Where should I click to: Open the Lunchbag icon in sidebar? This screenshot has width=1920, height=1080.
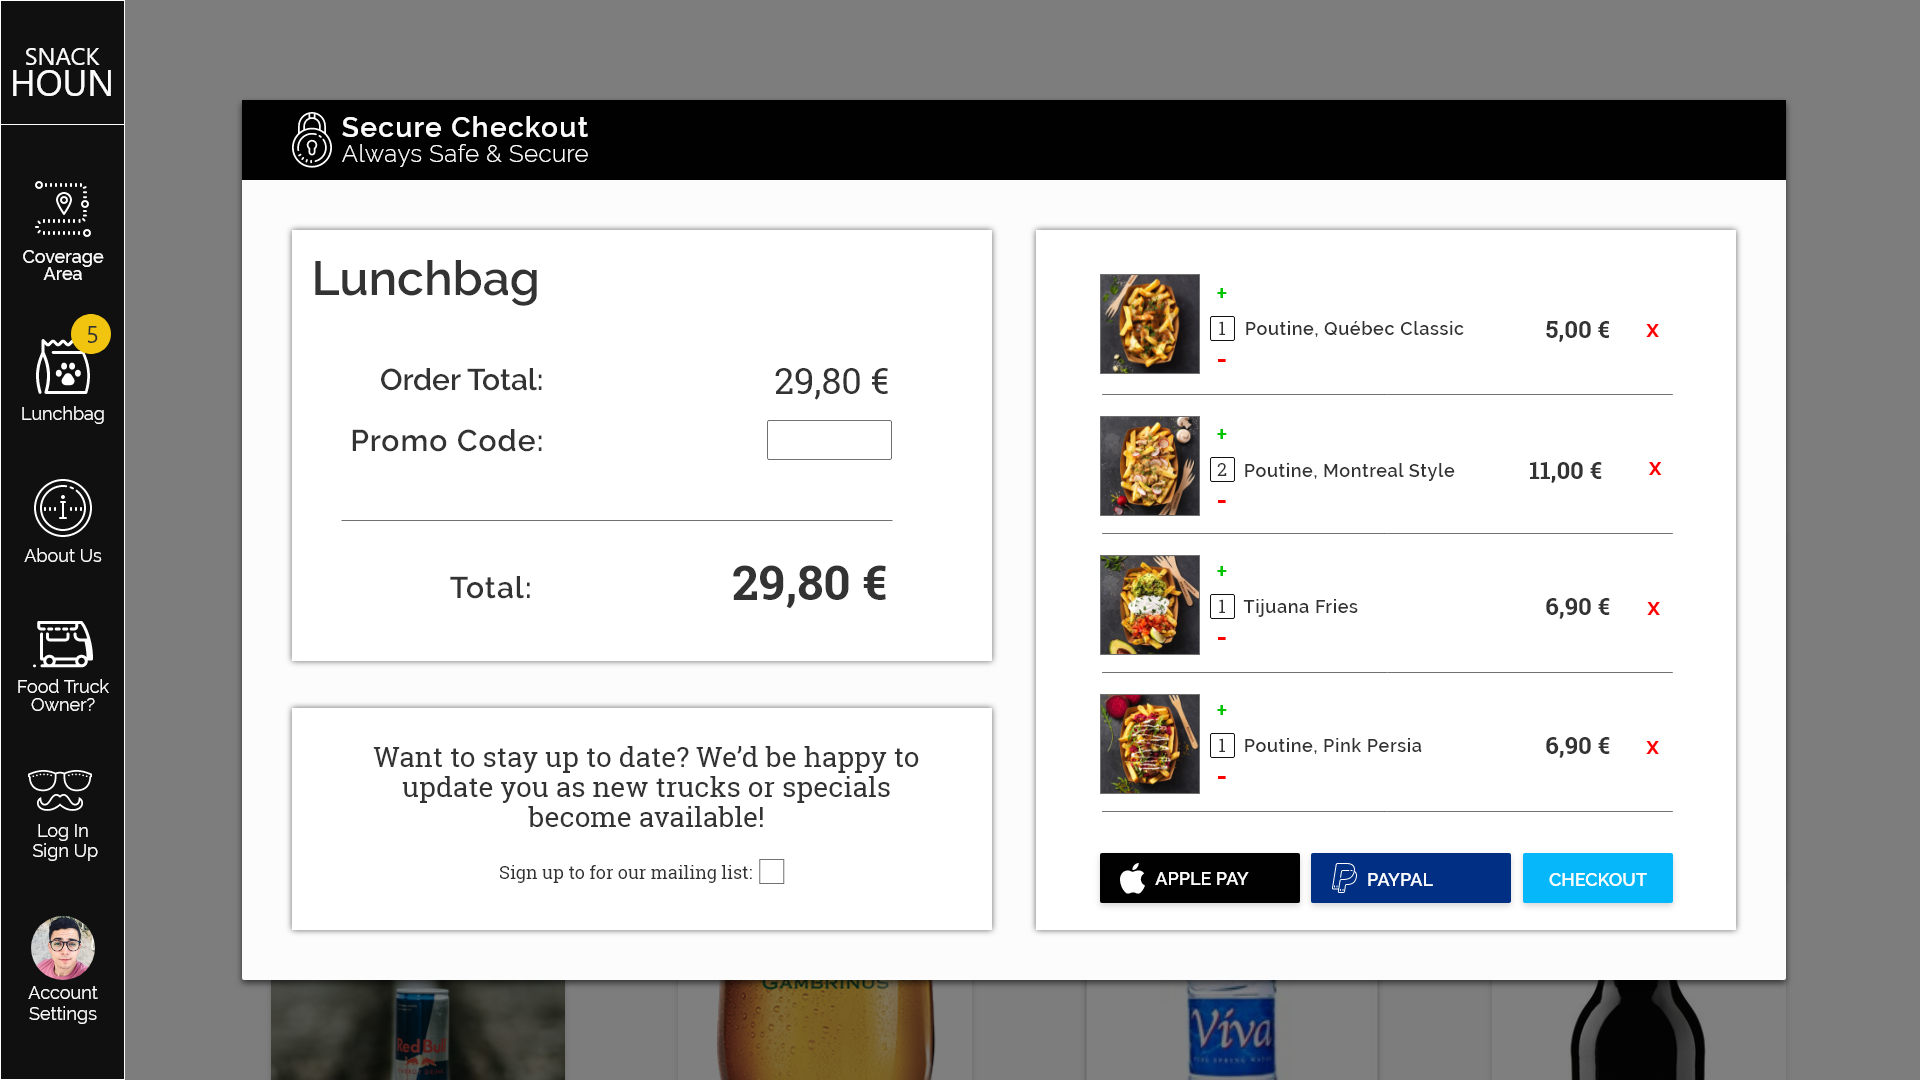63,368
